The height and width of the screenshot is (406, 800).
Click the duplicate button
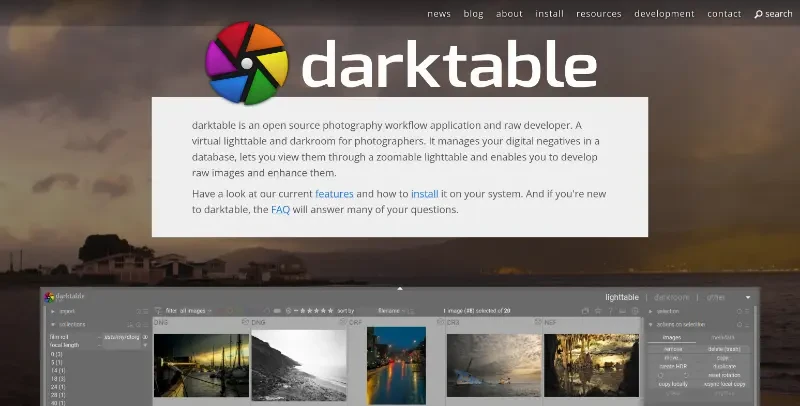coord(724,366)
